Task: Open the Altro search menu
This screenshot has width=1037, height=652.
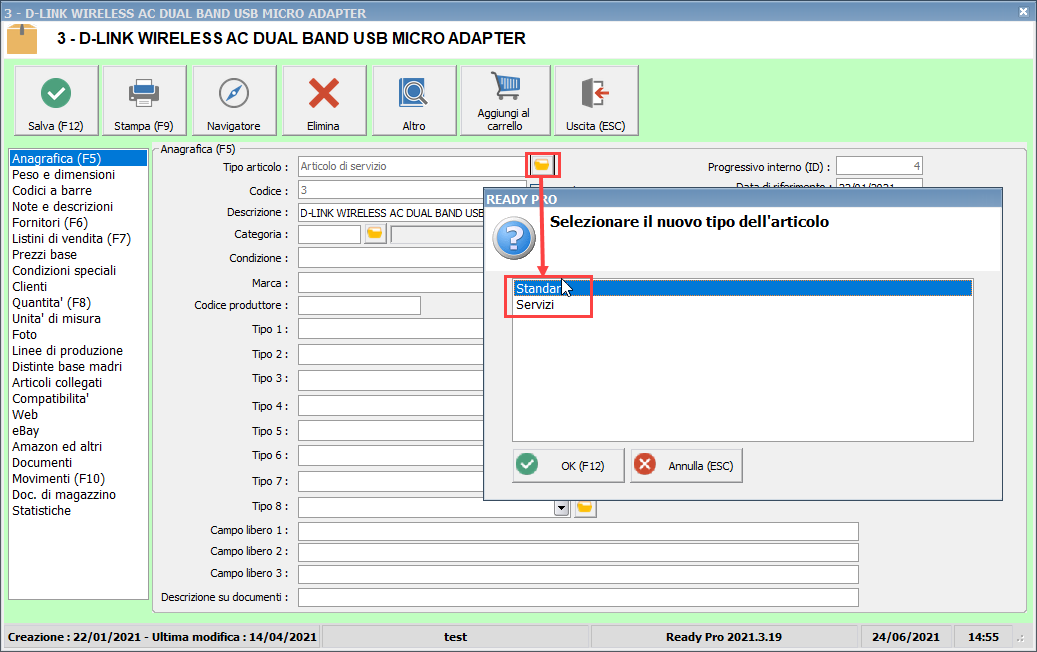Action: click(414, 101)
